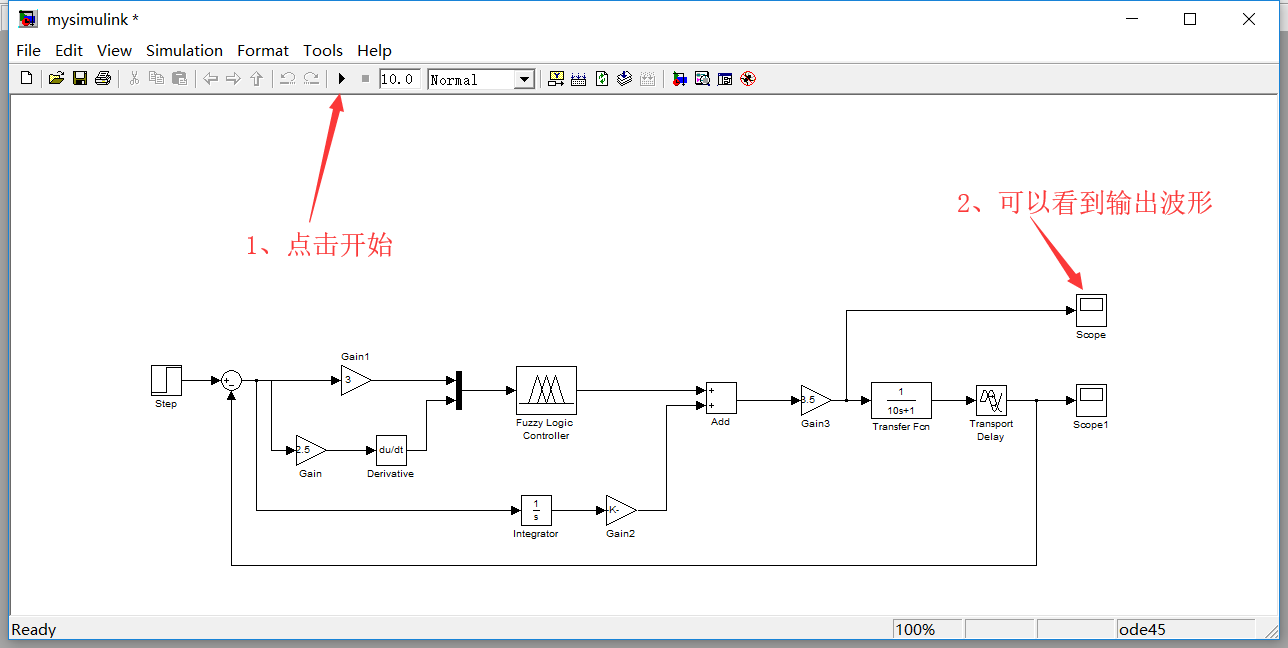This screenshot has width=1288, height=648.
Task: Open the Normal simulation mode dropdown
Action: click(481, 79)
